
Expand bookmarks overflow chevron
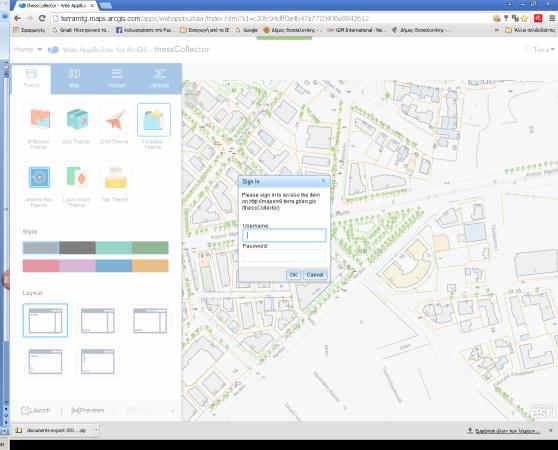pos(497,30)
